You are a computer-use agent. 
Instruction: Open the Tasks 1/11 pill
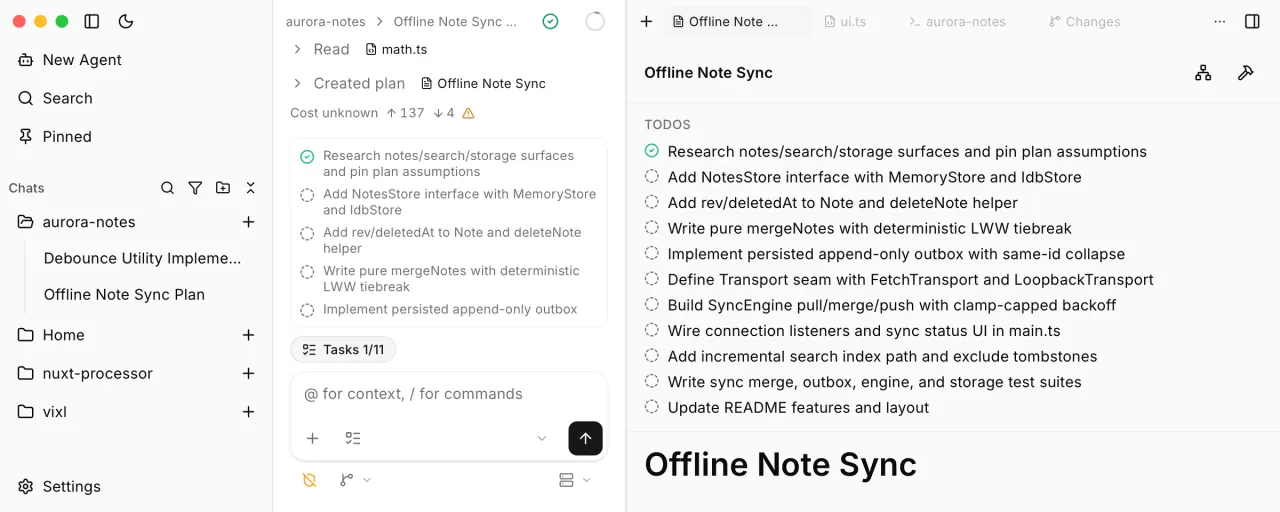(343, 349)
